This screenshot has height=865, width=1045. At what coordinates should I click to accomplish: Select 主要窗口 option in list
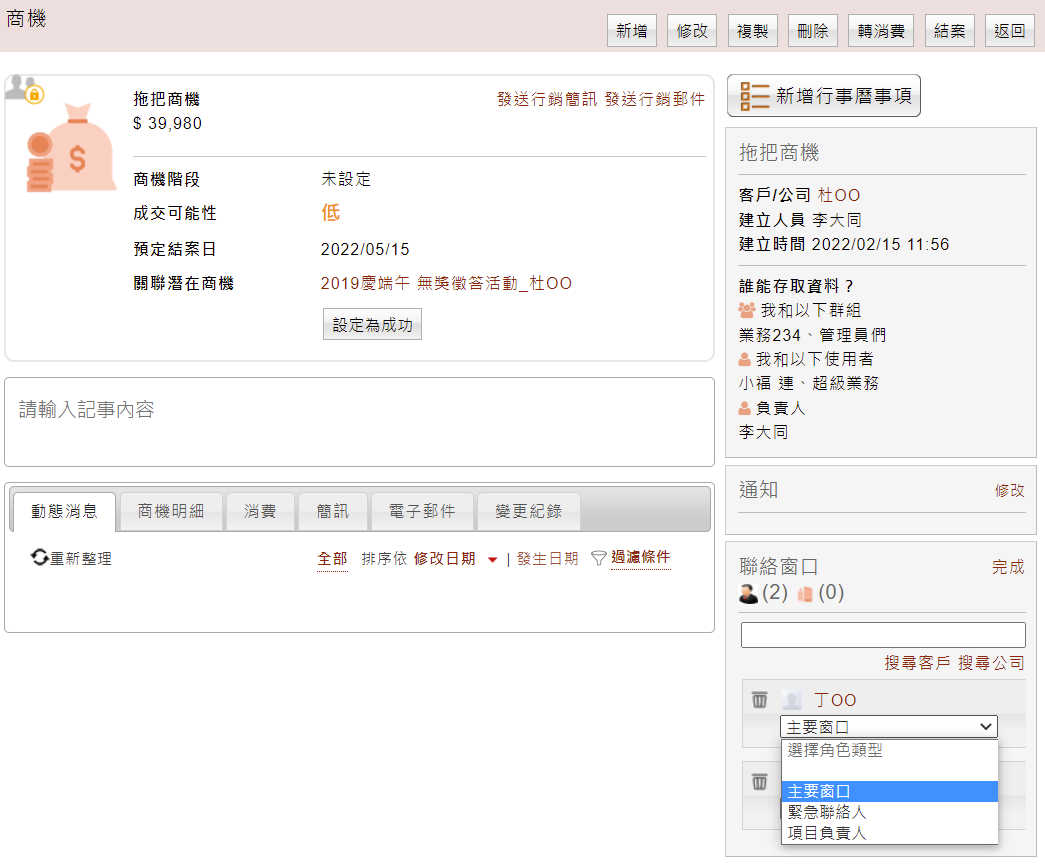click(889, 791)
